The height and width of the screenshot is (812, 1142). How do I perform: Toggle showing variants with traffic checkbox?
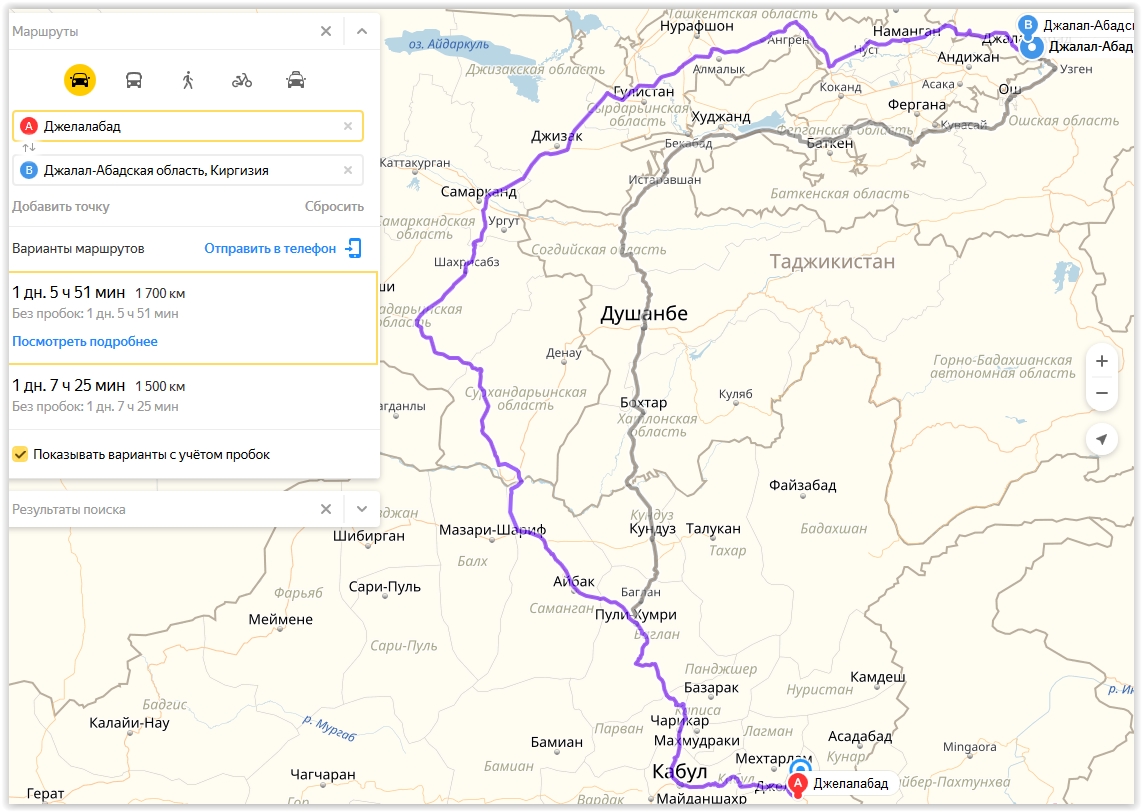point(20,454)
